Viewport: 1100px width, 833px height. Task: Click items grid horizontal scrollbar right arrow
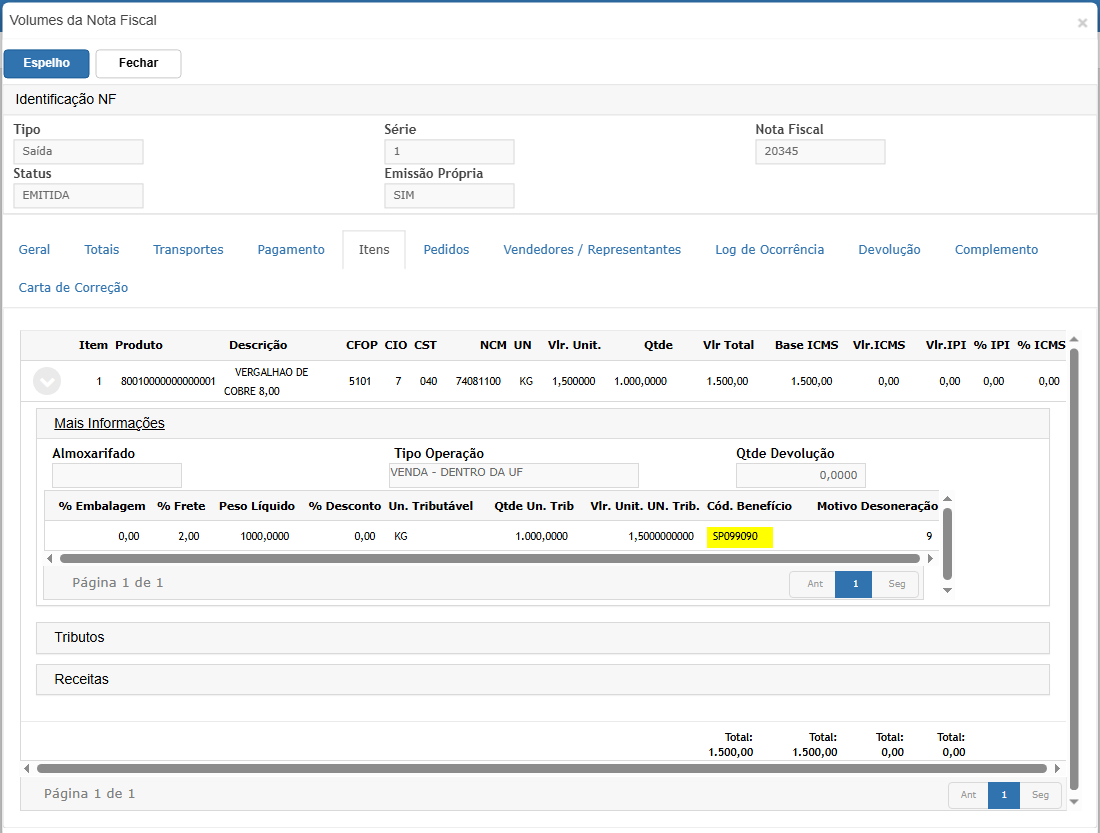pos(1057,768)
